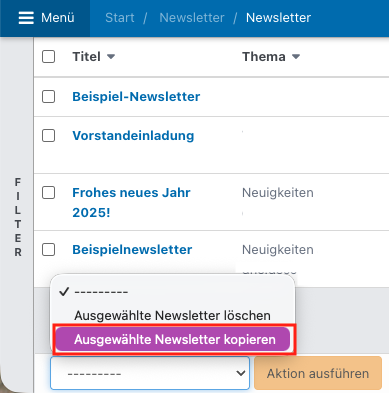This screenshot has width=389, height=393.
Task: Open Frohes neues Jahr 2025! newsletter
Action: (131, 202)
